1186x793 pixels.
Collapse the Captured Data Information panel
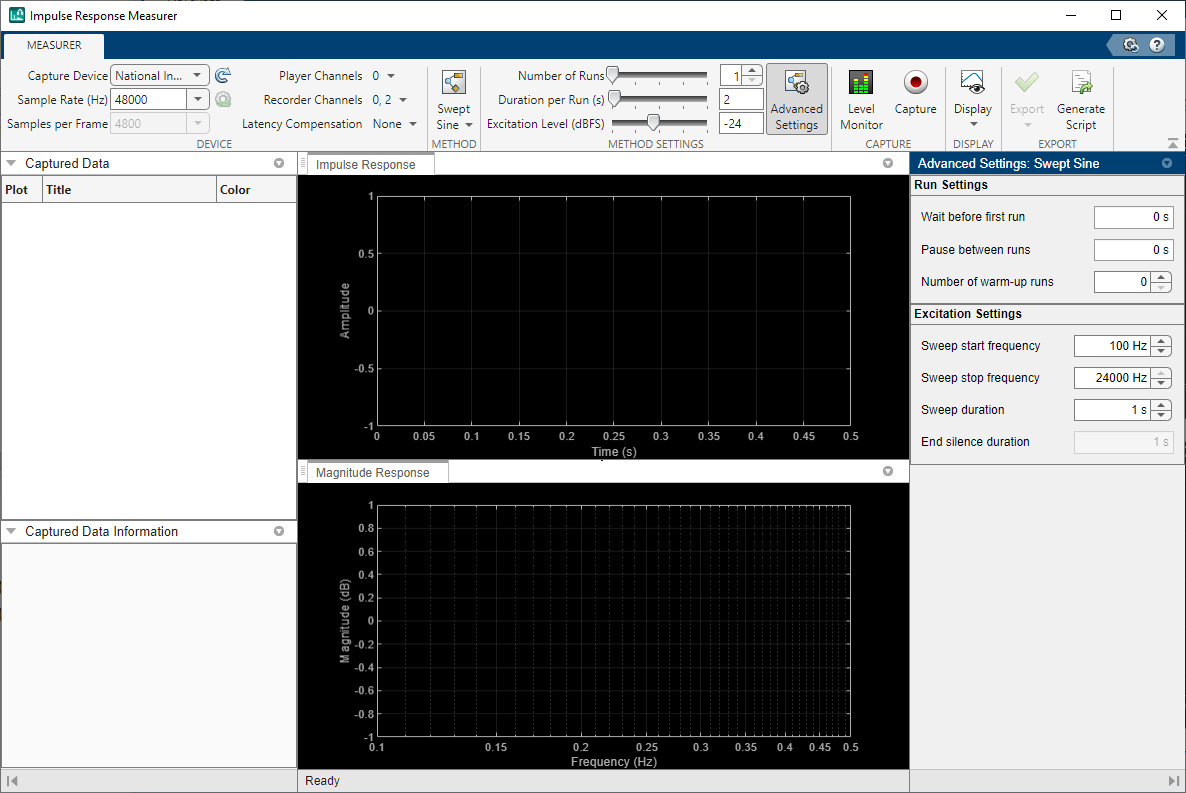click(12, 531)
